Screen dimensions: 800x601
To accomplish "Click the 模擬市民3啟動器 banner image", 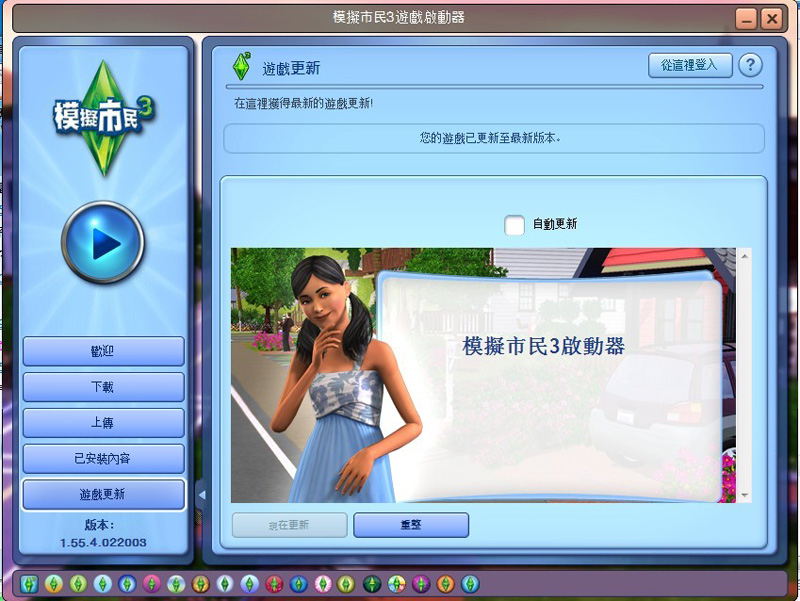I will 484,375.
